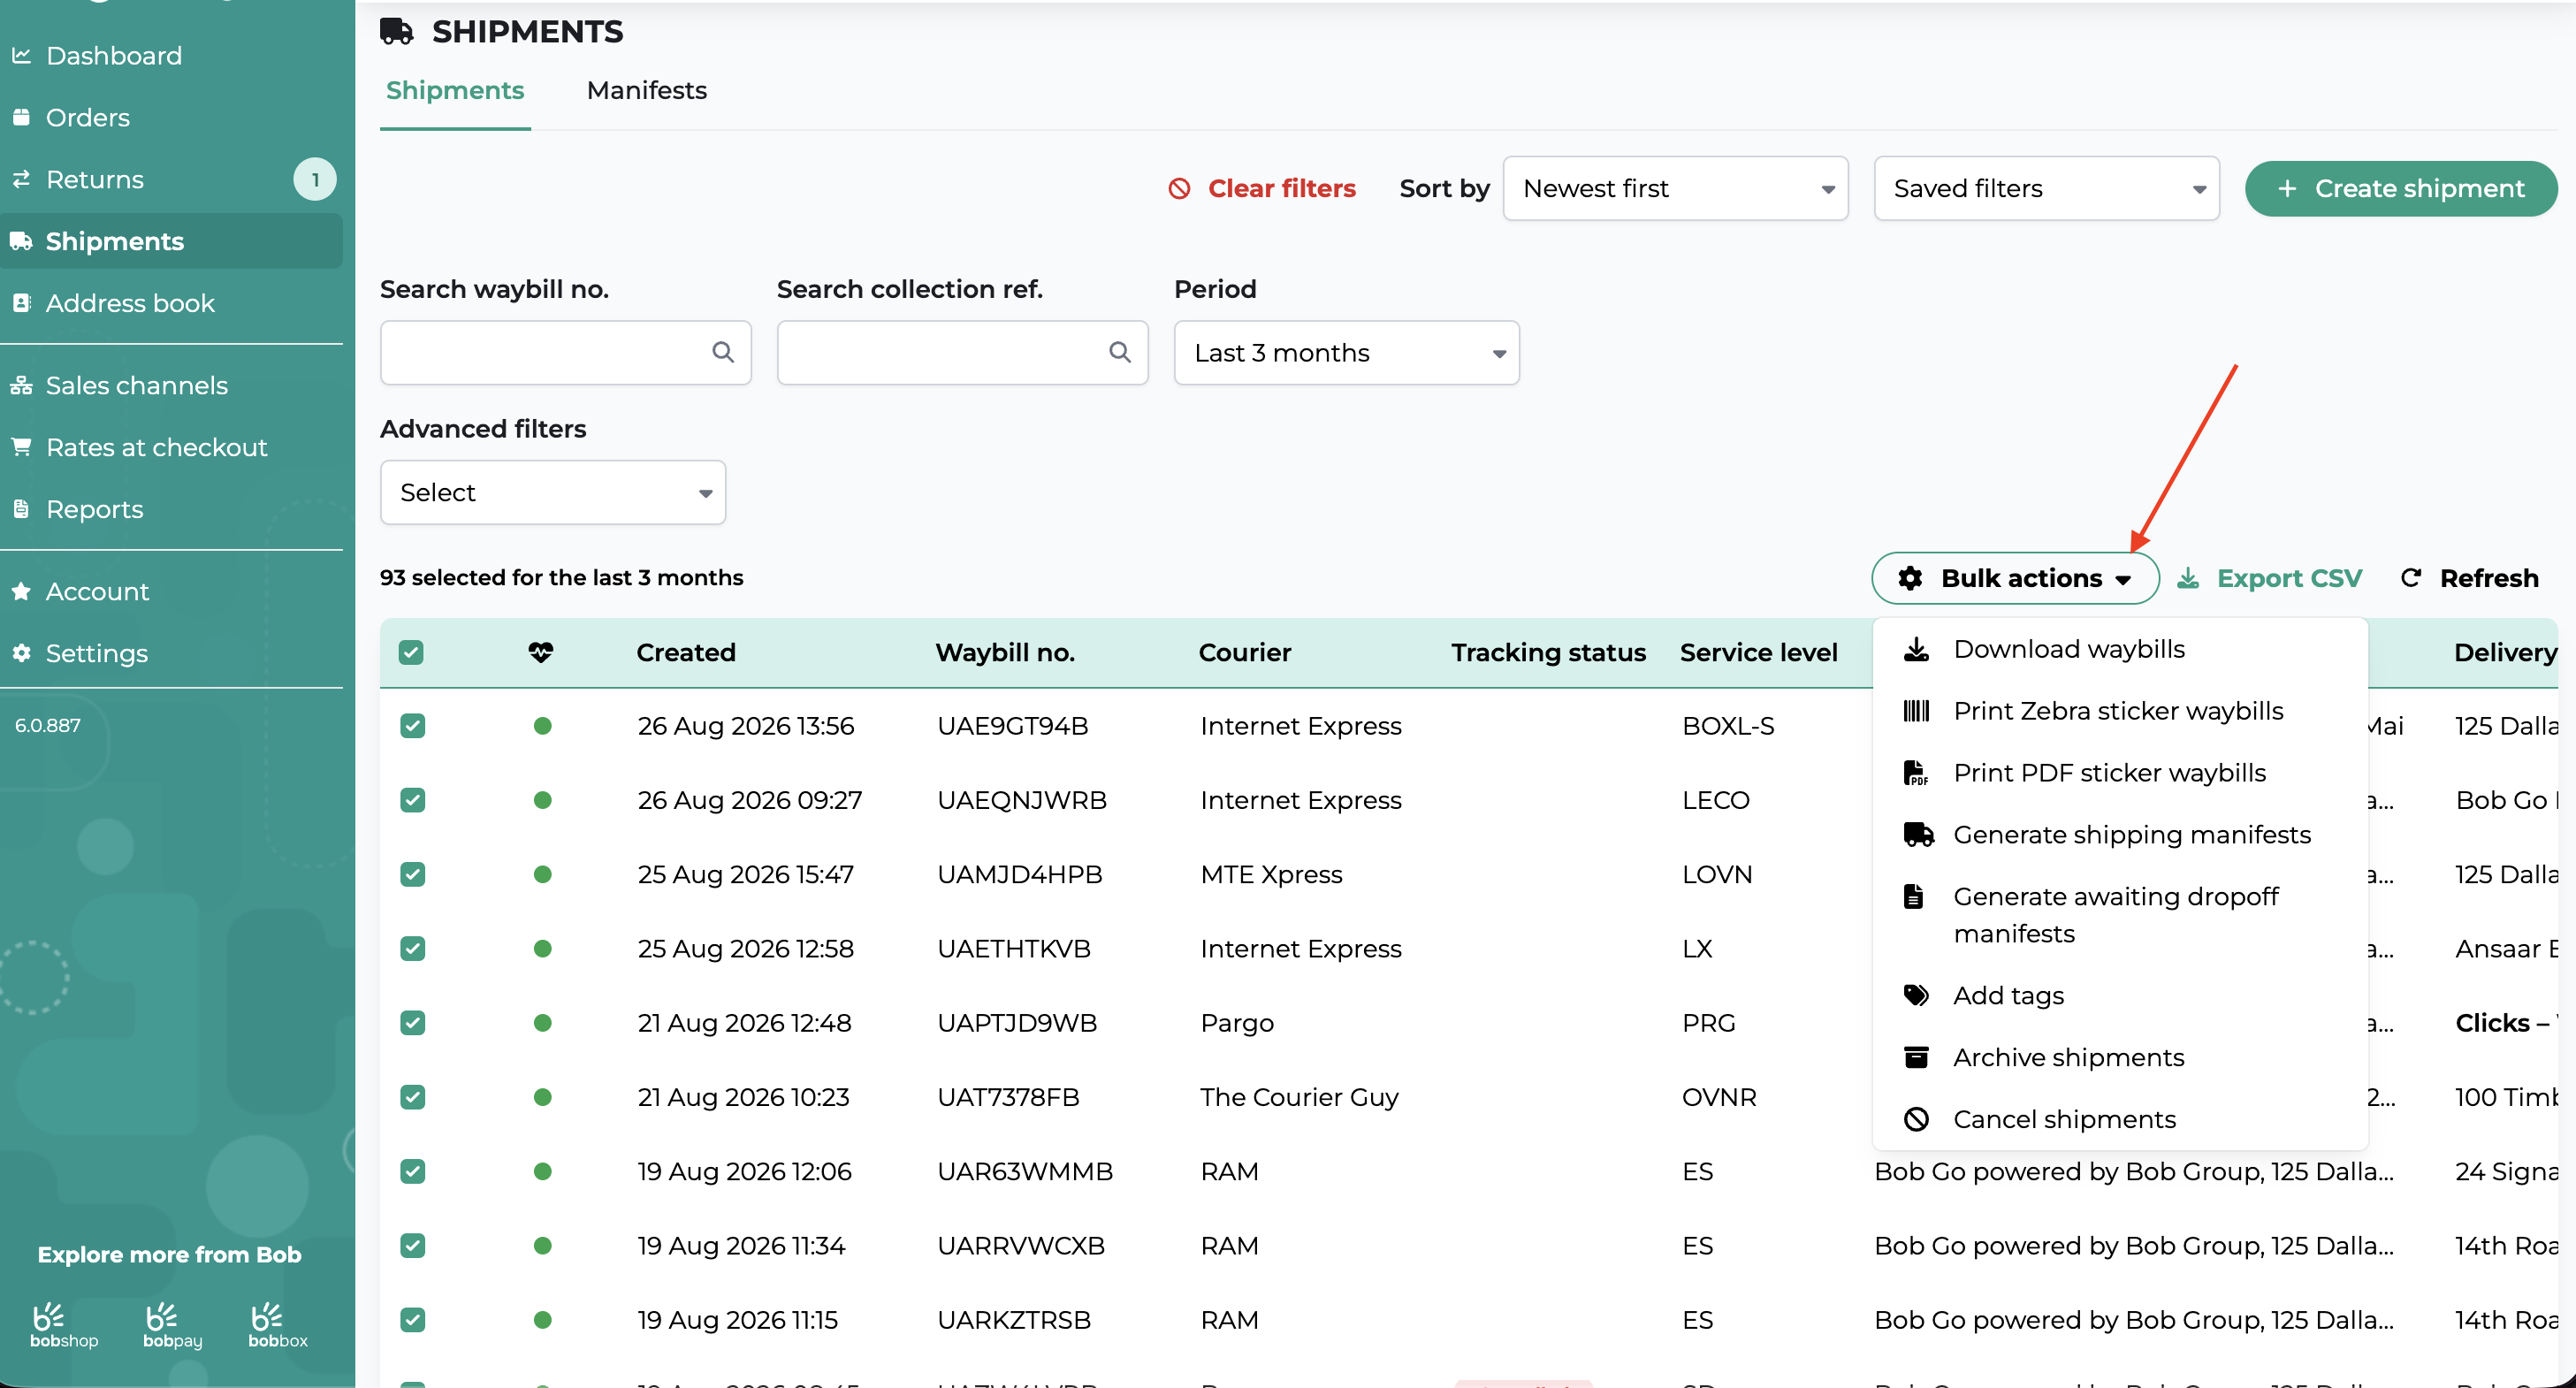
Task: Open the Saved filters dropdown
Action: pos(2046,188)
